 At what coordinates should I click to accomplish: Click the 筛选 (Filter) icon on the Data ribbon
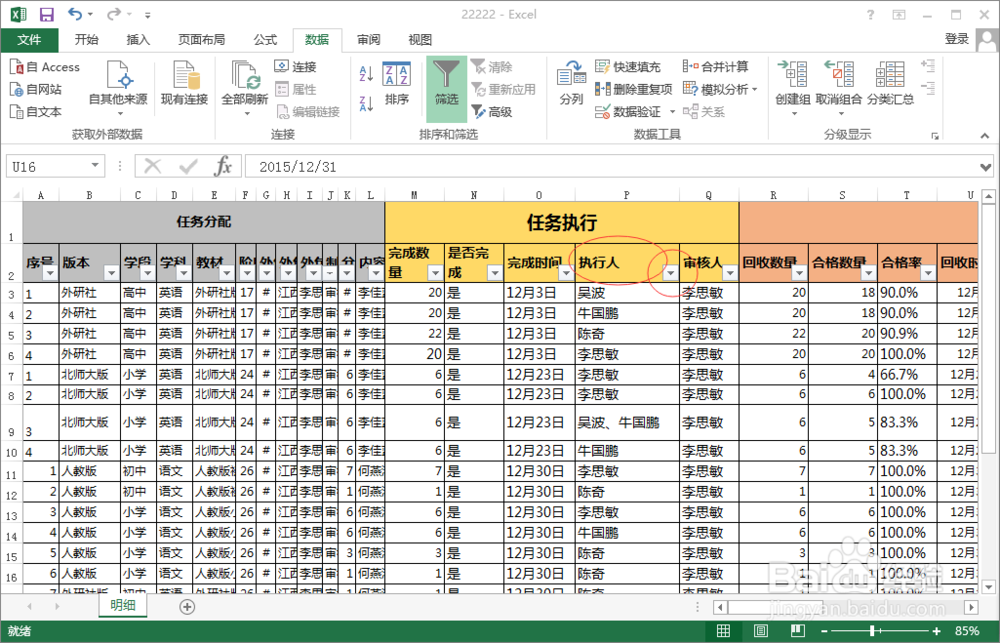(x=447, y=85)
